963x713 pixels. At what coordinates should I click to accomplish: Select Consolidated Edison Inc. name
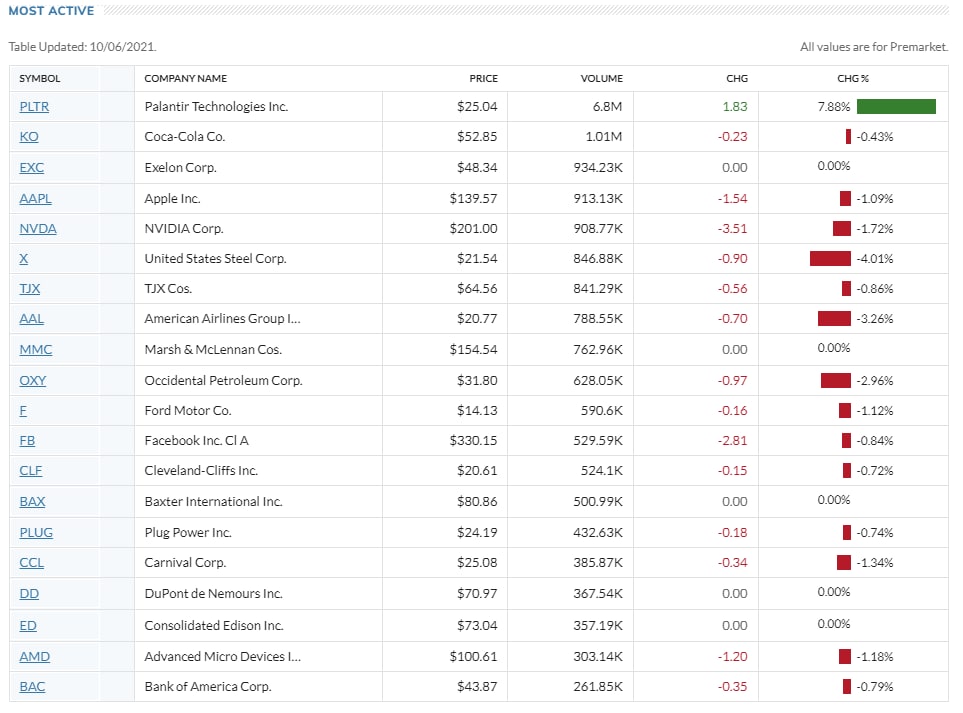pyautogui.click(x=214, y=626)
